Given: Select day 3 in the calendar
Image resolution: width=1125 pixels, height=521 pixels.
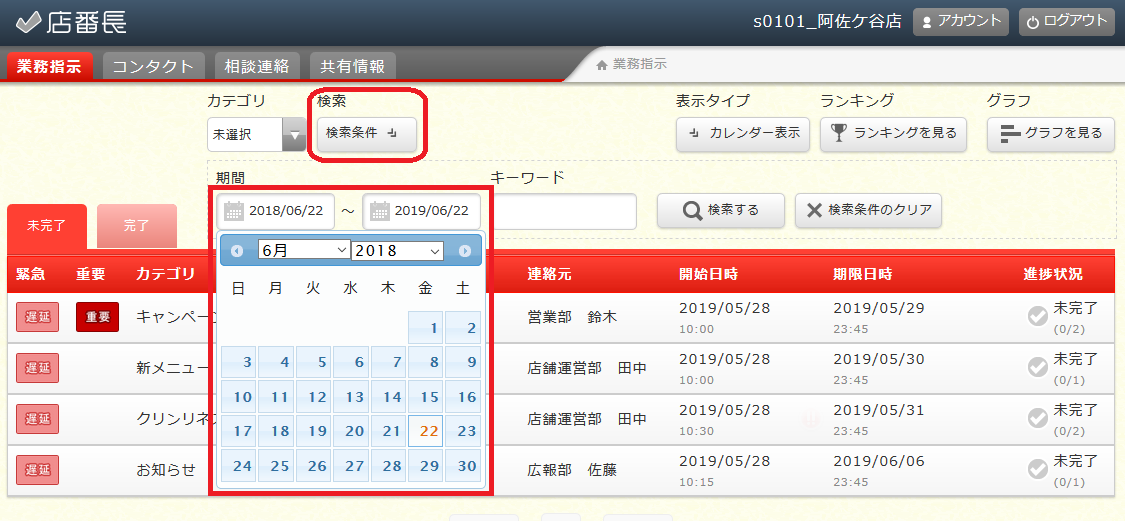Looking at the screenshot, I should tap(239, 362).
